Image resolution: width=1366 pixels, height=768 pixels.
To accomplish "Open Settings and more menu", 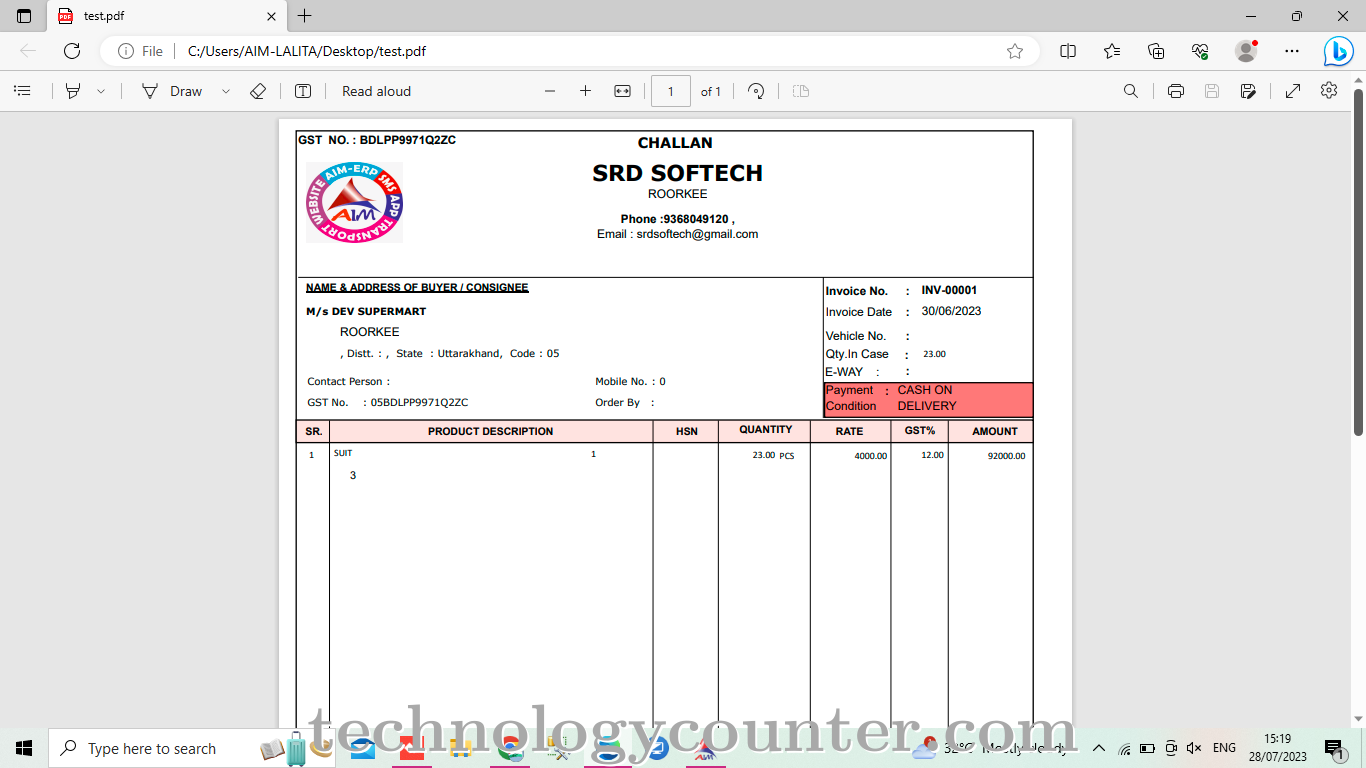I will pyautogui.click(x=1292, y=51).
